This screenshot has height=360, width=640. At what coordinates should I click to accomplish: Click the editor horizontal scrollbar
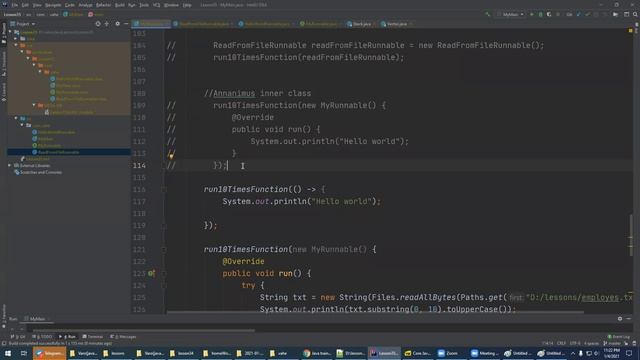click(x=375, y=312)
